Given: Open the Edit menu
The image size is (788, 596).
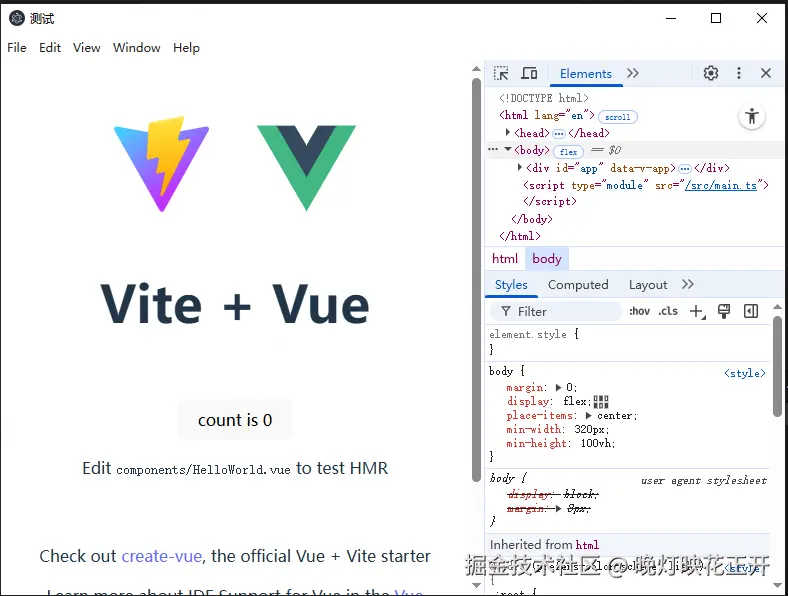Looking at the screenshot, I should click(x=50, y=48).
